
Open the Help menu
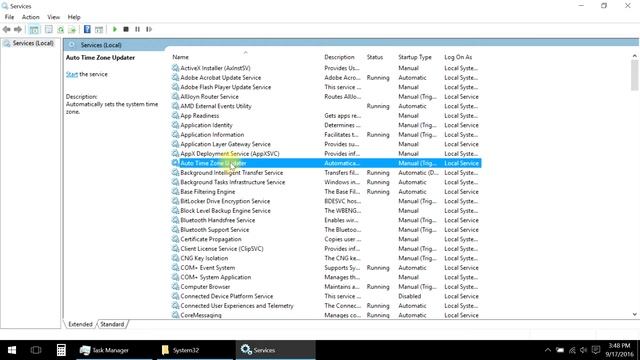pos(74,17)
